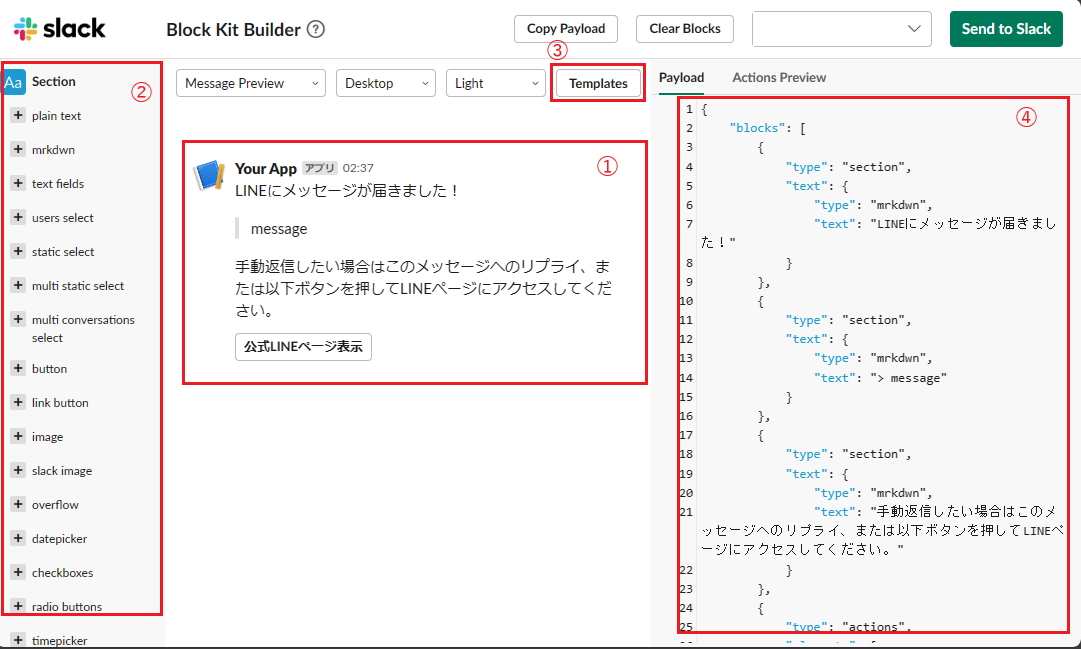The height and width of the screenshot is (649, 1081).
Task: Click the plus icon beside image
Action: (x=19, y=436)
